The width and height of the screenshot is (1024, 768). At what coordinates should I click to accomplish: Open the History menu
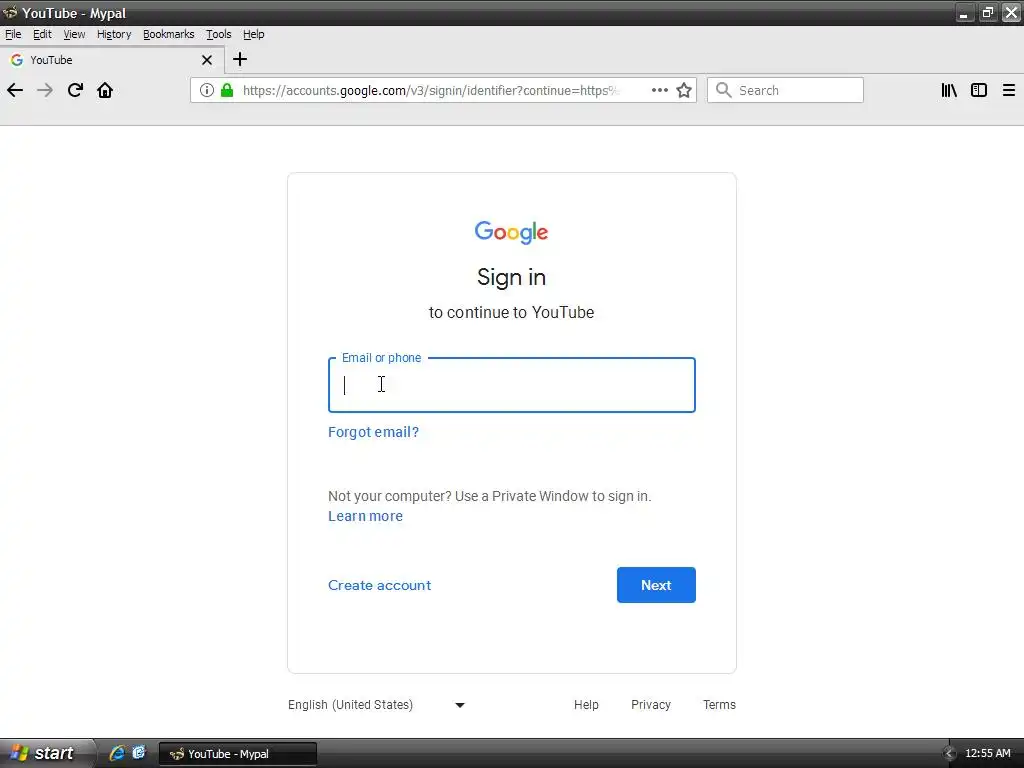(x=114, y=34)
